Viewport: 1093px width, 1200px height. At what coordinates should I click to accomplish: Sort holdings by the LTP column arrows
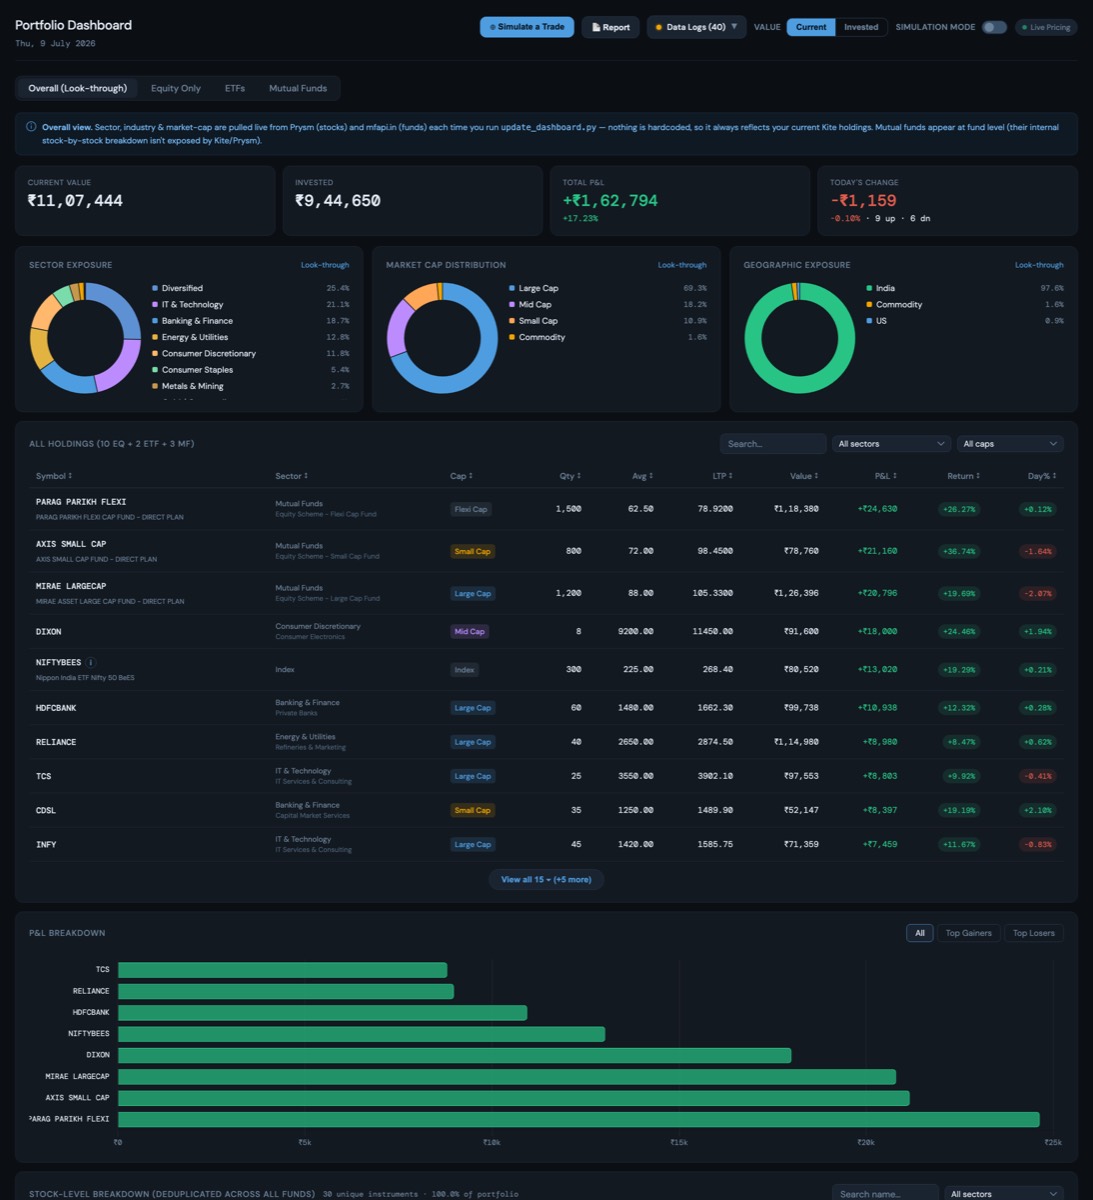click(731, 476)
